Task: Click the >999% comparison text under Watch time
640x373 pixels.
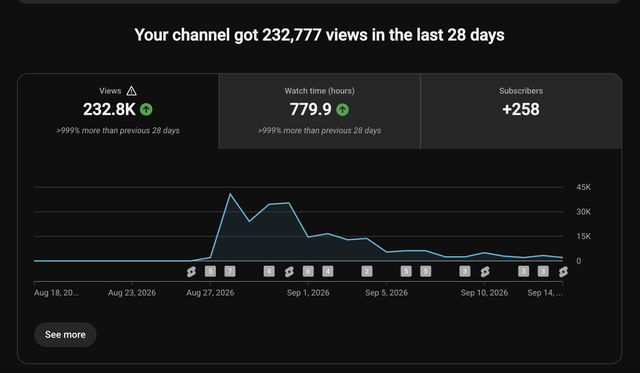Action: tap(319, 131)
